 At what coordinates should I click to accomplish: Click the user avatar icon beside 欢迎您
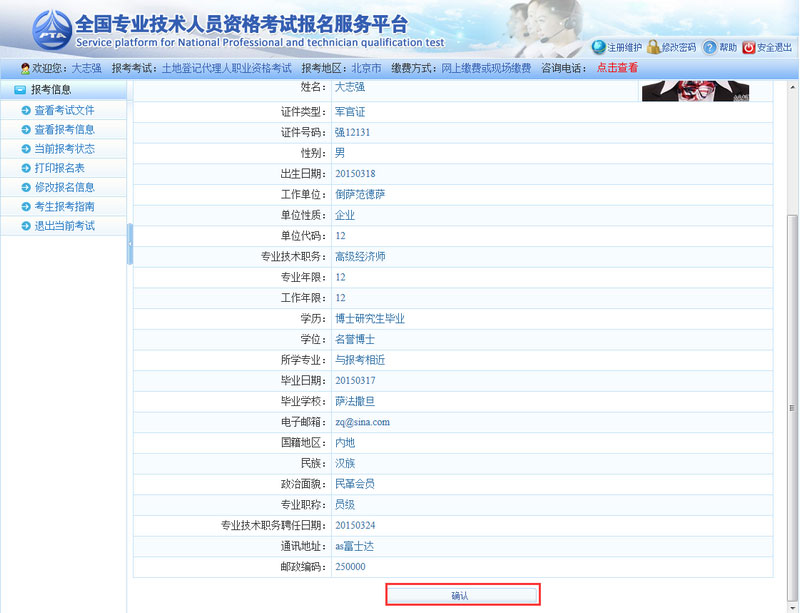(25, 68)
